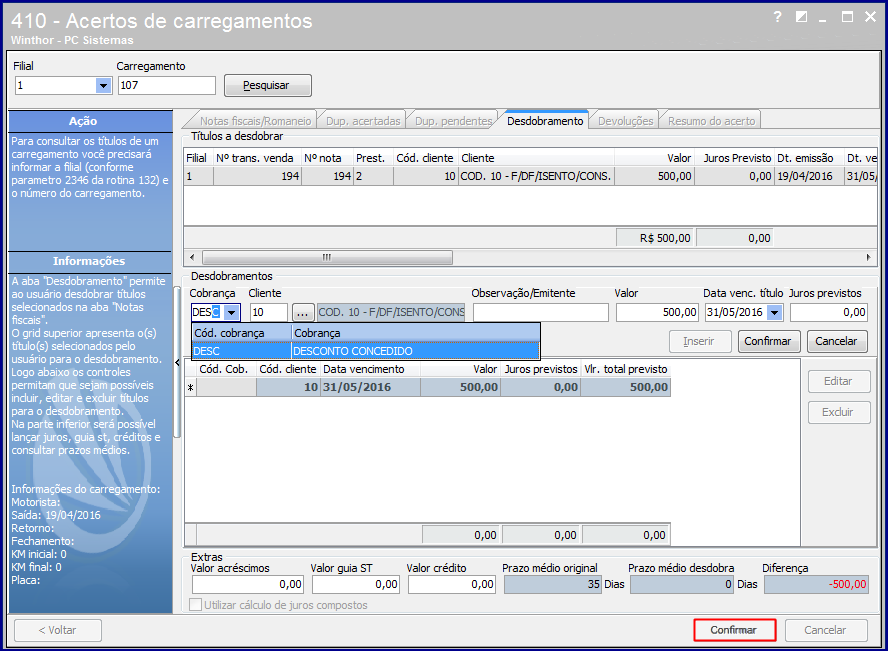Click the Editar button
This screenshot has width=888, height=651.
point(838,382)
